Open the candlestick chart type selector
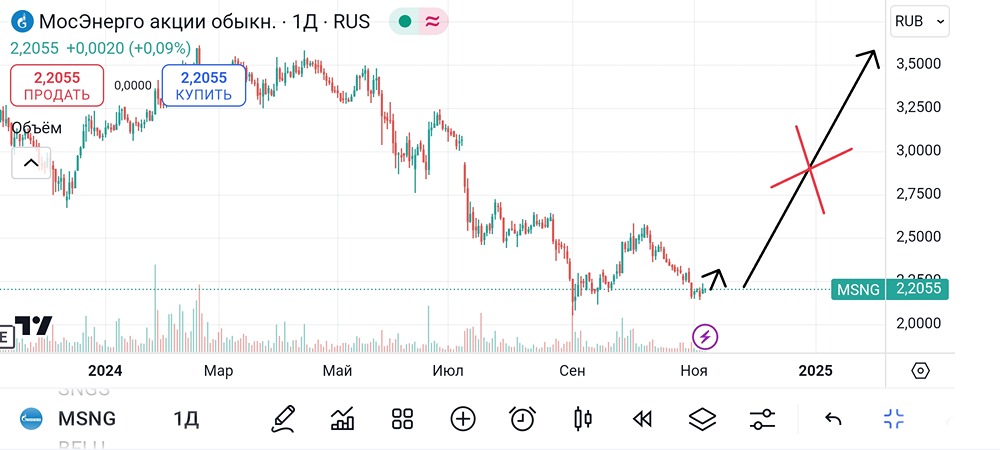1000x450 pixels. click(x=583, y=419)
